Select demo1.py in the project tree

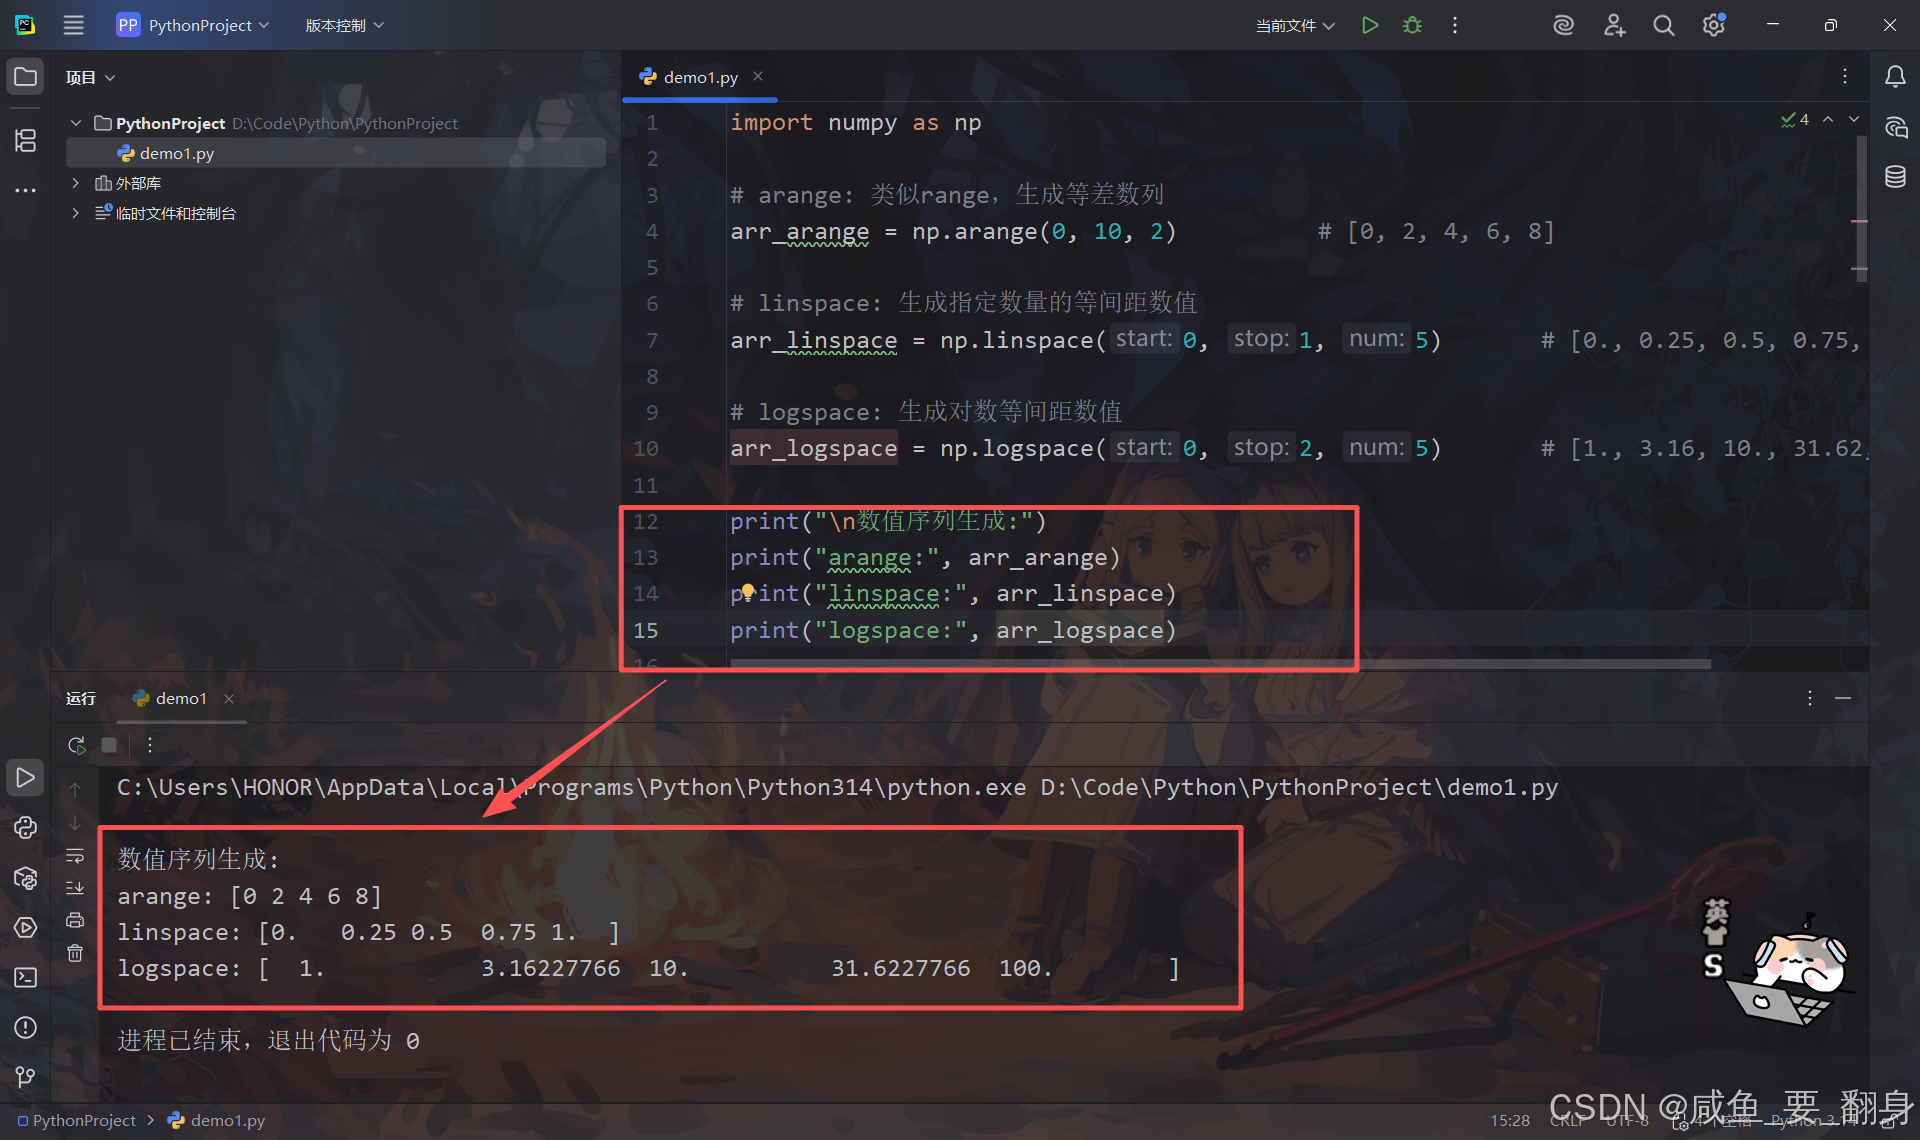point(177,153)
